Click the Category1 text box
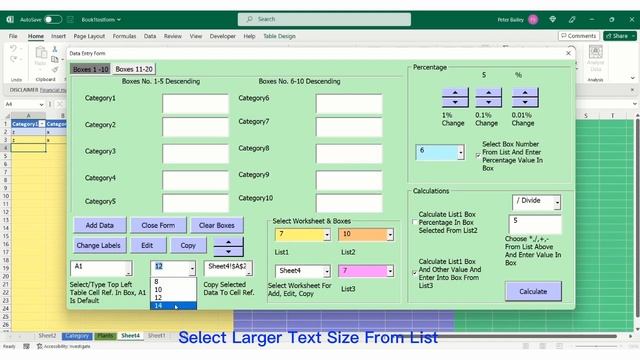 pos(196,104)
